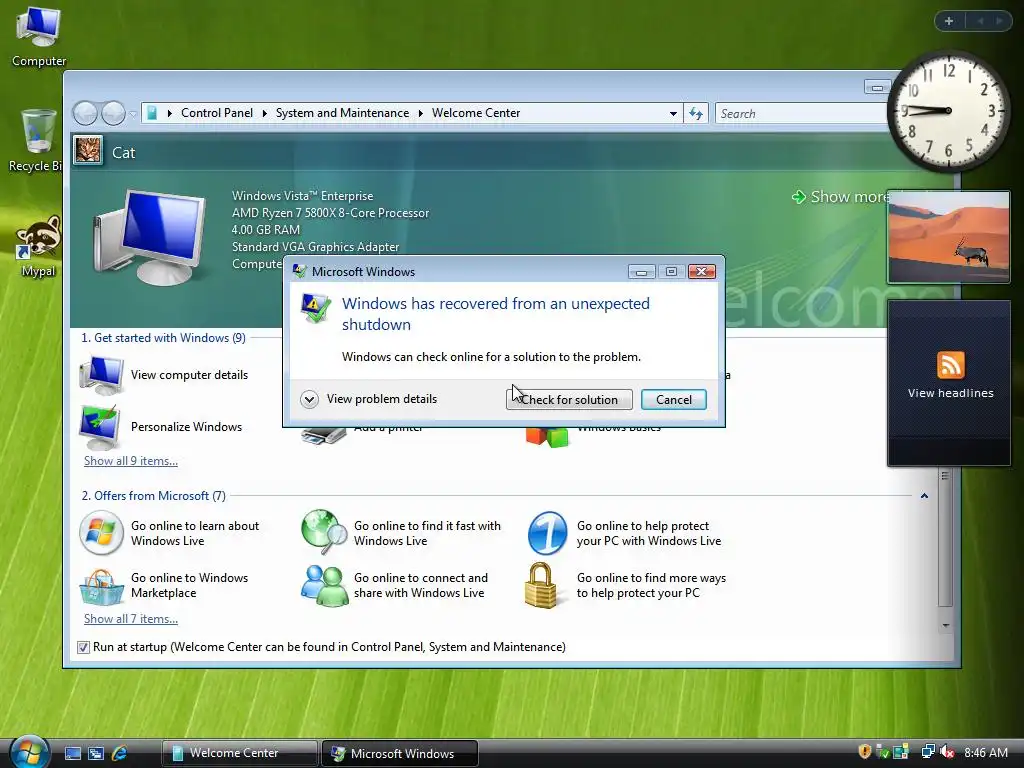Click Go online to find more ways text
Image resolution: width=1024 pixels, height=768 pixels.
pyautogui.click(x=651, y=585)
